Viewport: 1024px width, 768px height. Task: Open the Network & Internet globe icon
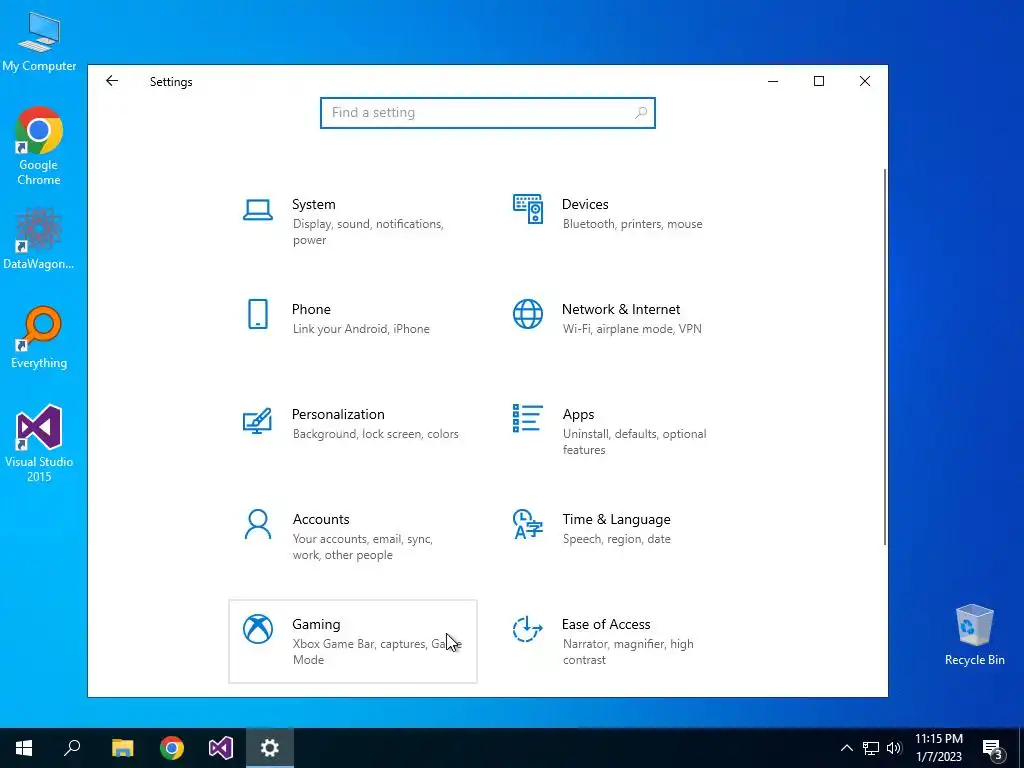pos(528,314)
